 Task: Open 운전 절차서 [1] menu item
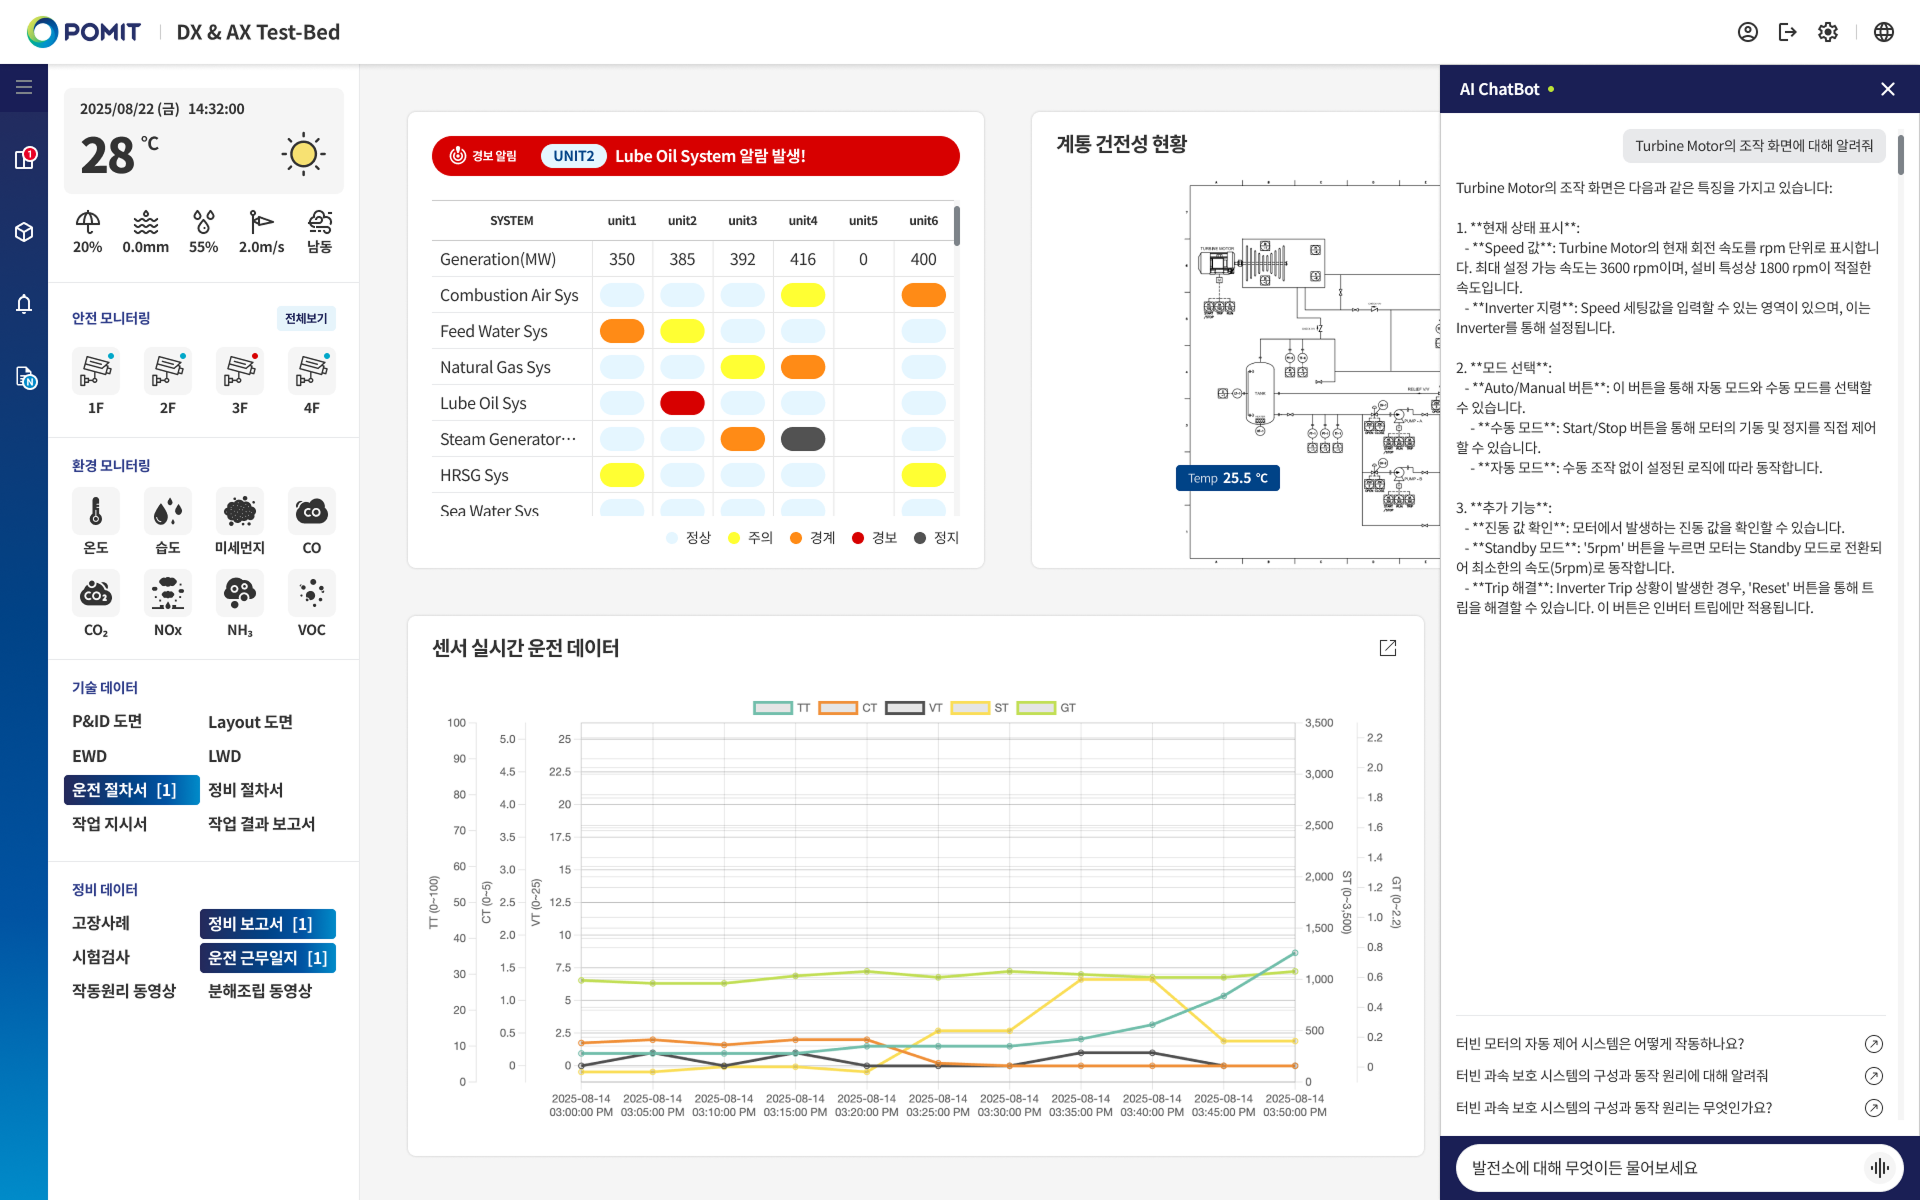pos(131,790)
